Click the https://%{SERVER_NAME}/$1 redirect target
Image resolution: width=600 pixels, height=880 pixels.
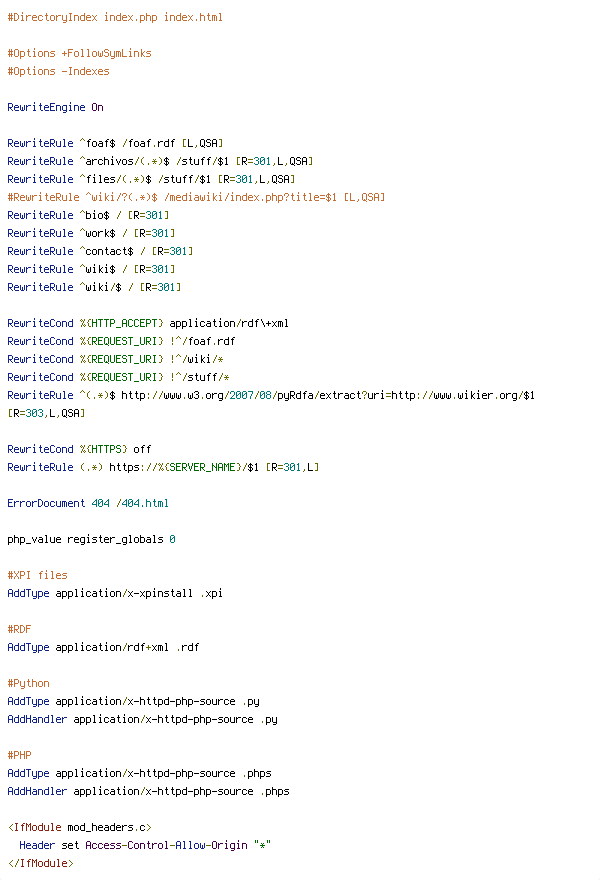(184, 467)
